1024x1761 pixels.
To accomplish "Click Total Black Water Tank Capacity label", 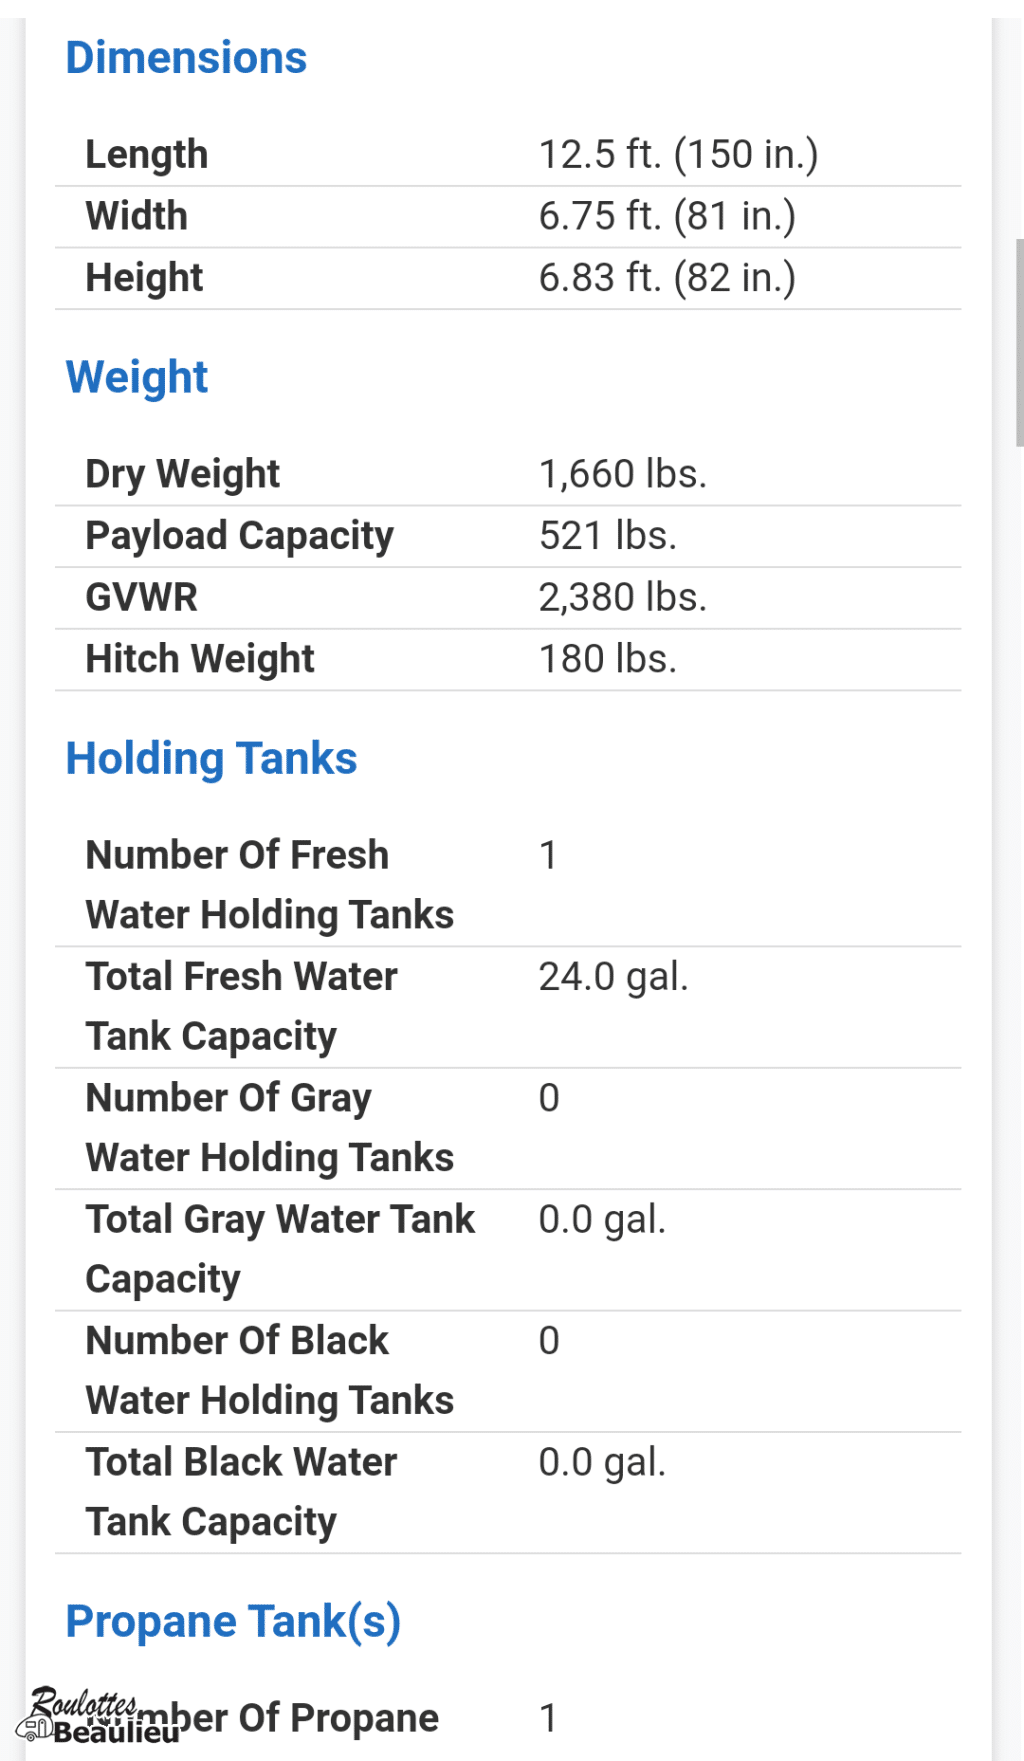I will coord(241,1492).
